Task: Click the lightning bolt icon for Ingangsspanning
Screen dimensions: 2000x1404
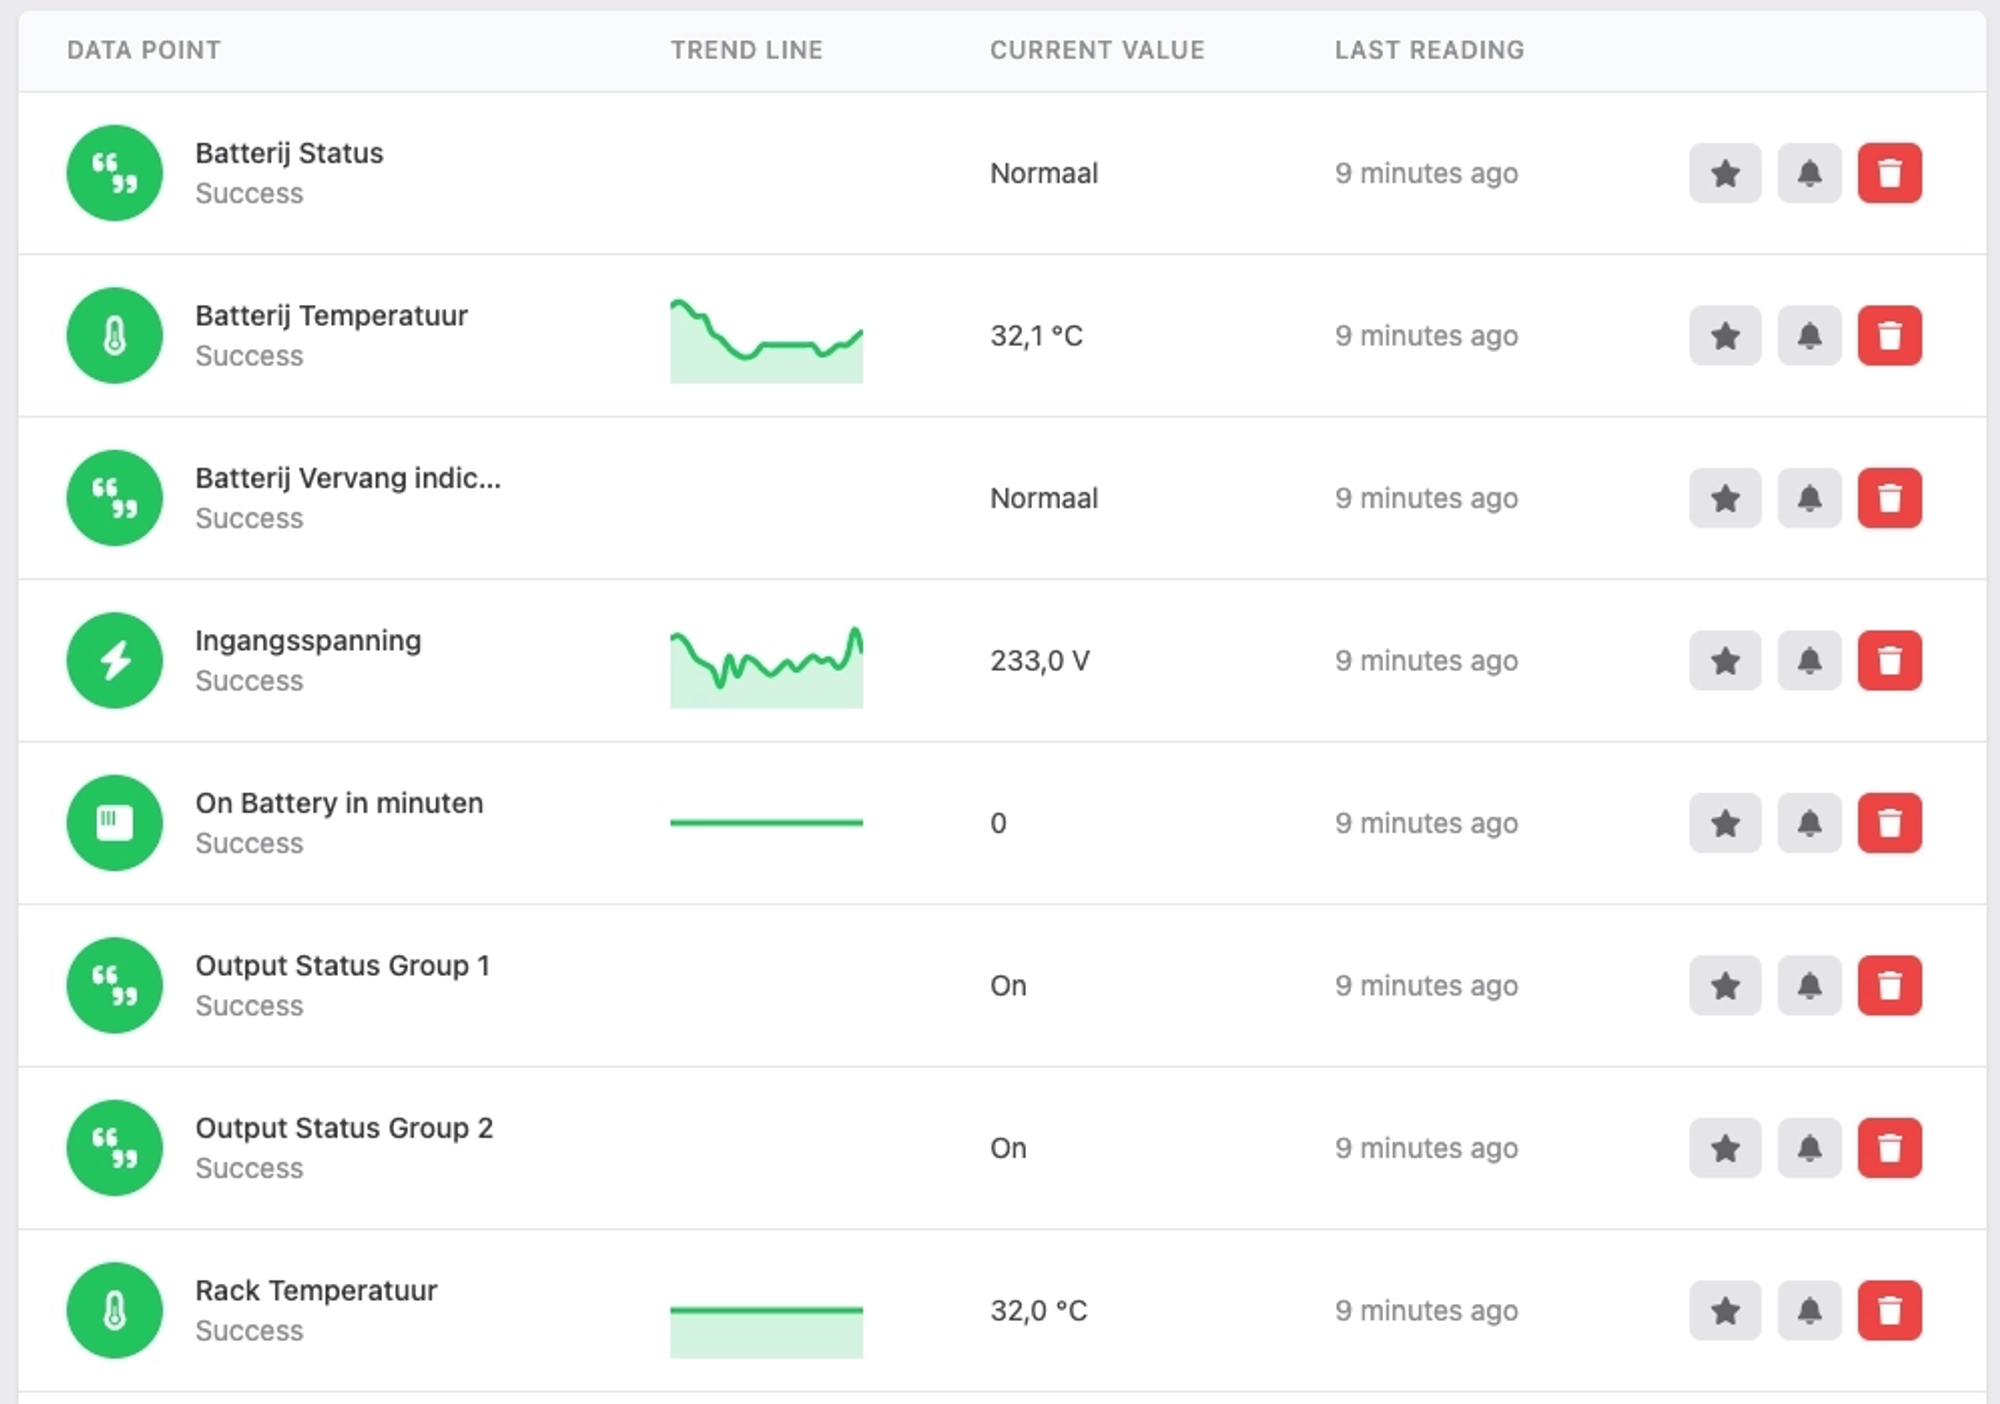Action: point(115,661)
